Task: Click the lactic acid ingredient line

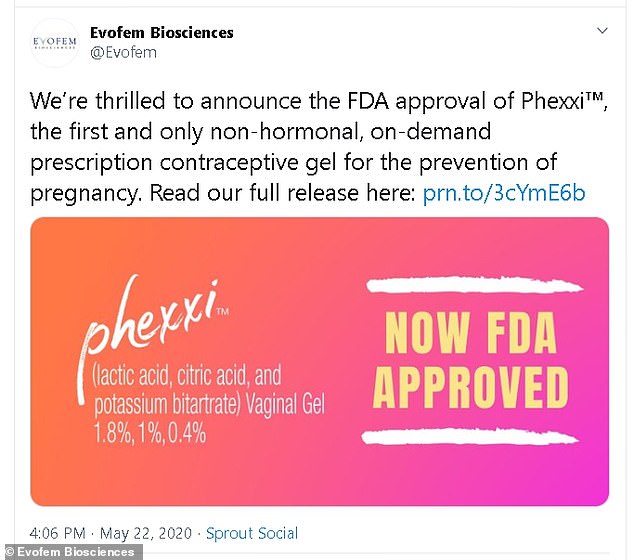Action: (x=186, y=375)
